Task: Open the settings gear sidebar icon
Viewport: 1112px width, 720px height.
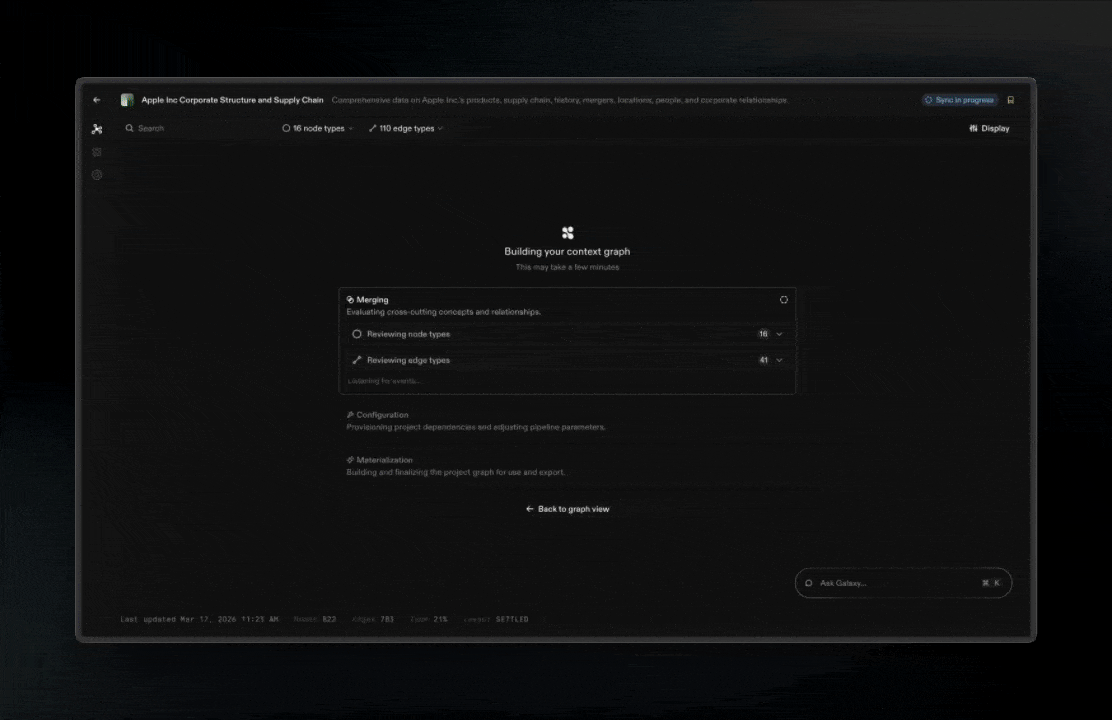Action: pos(97,175)
